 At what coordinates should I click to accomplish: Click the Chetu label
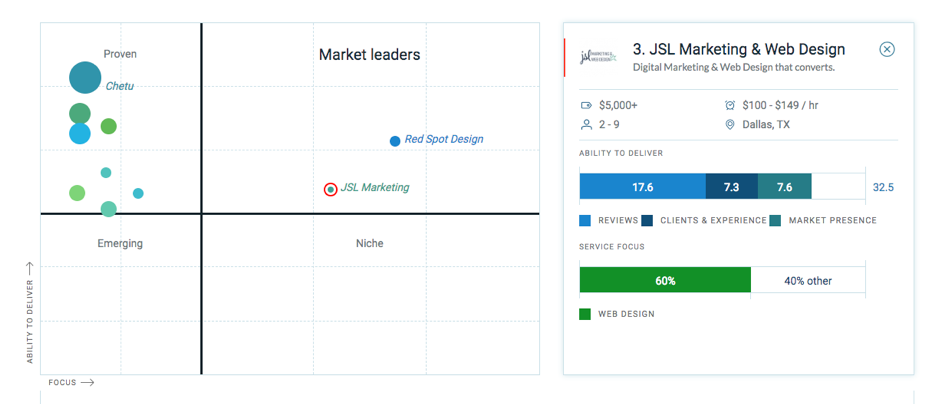[120, 87]
